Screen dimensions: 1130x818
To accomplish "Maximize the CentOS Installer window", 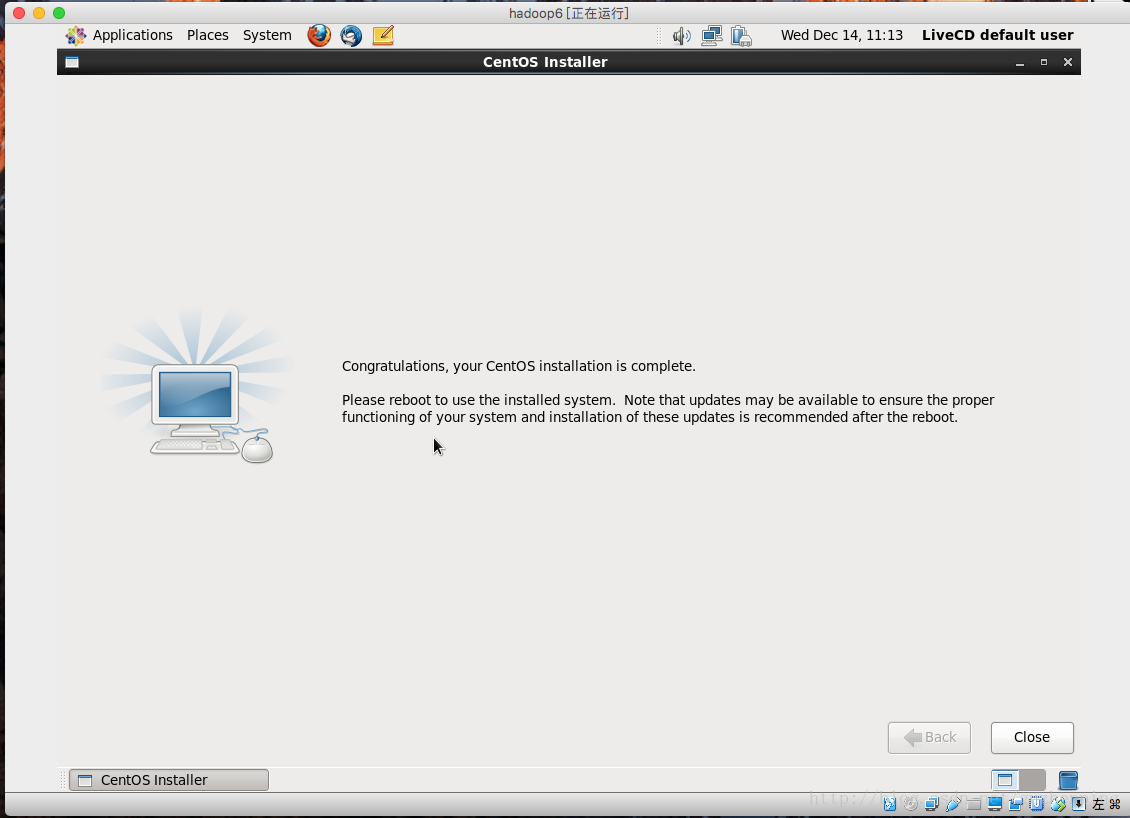I will tap(1044, 63).
